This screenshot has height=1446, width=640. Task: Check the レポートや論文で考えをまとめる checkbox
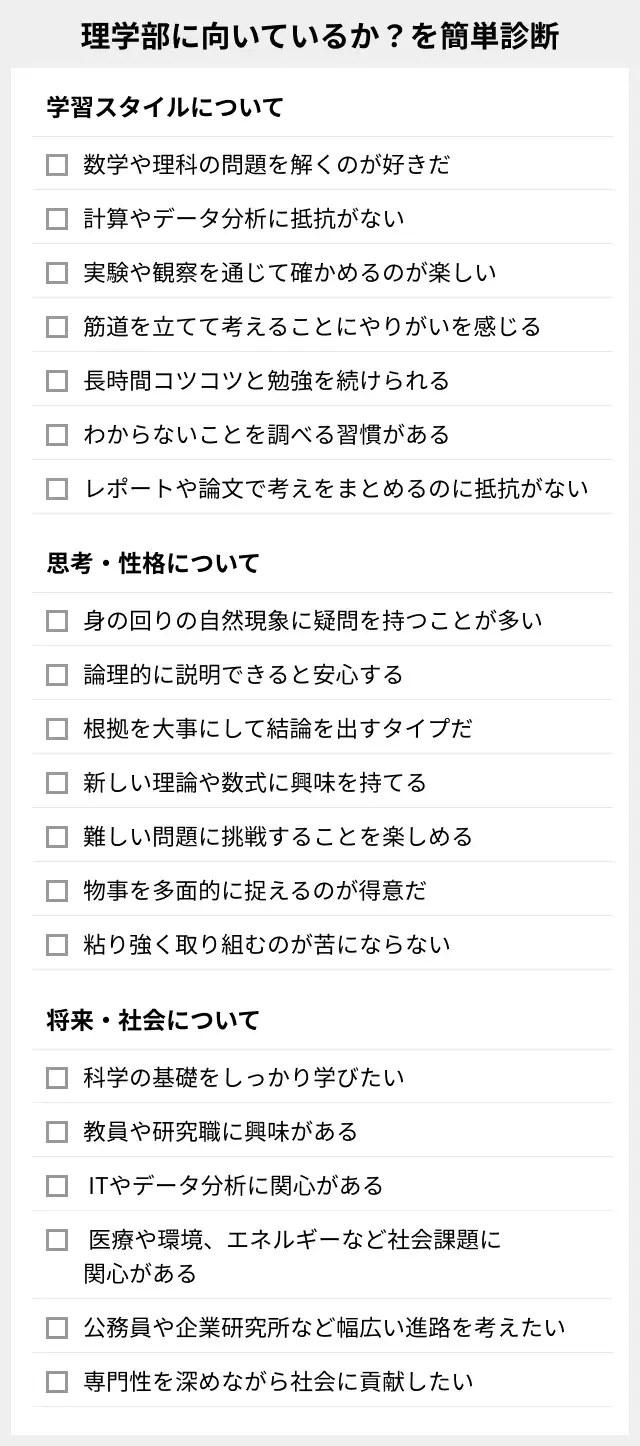(57, 488)
